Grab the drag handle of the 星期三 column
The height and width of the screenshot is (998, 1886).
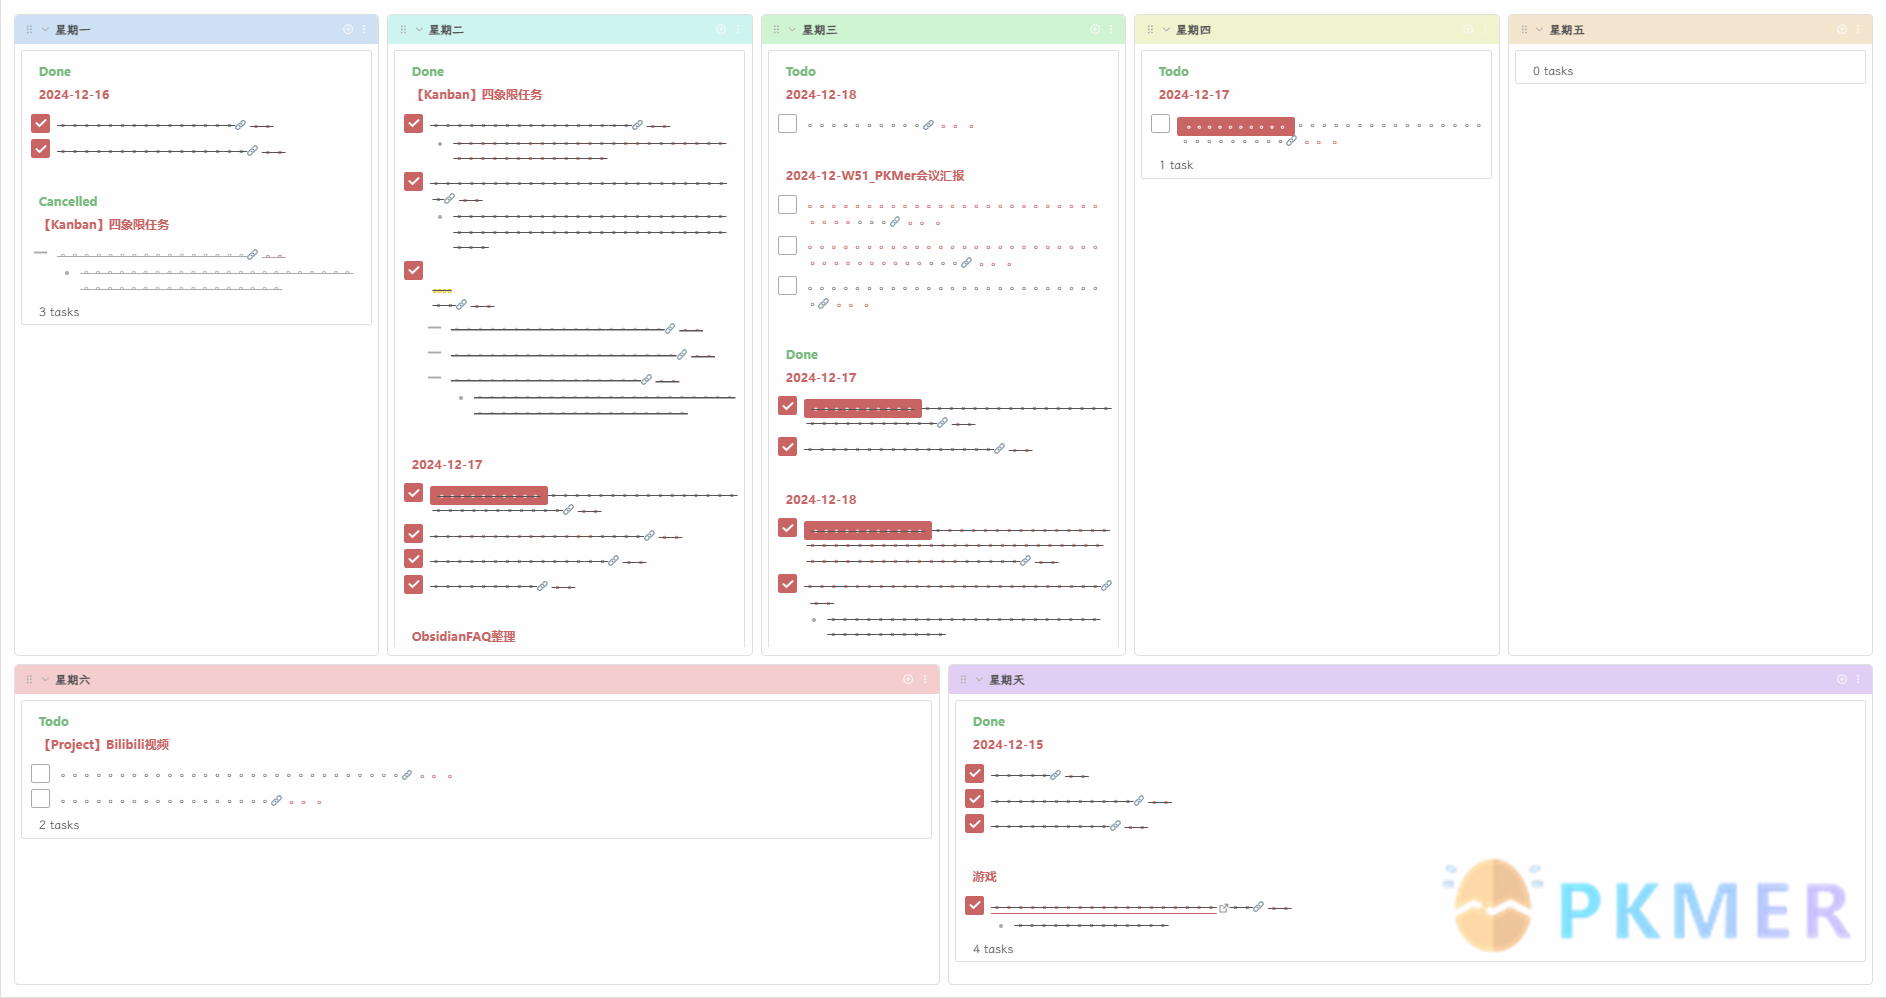776,30
